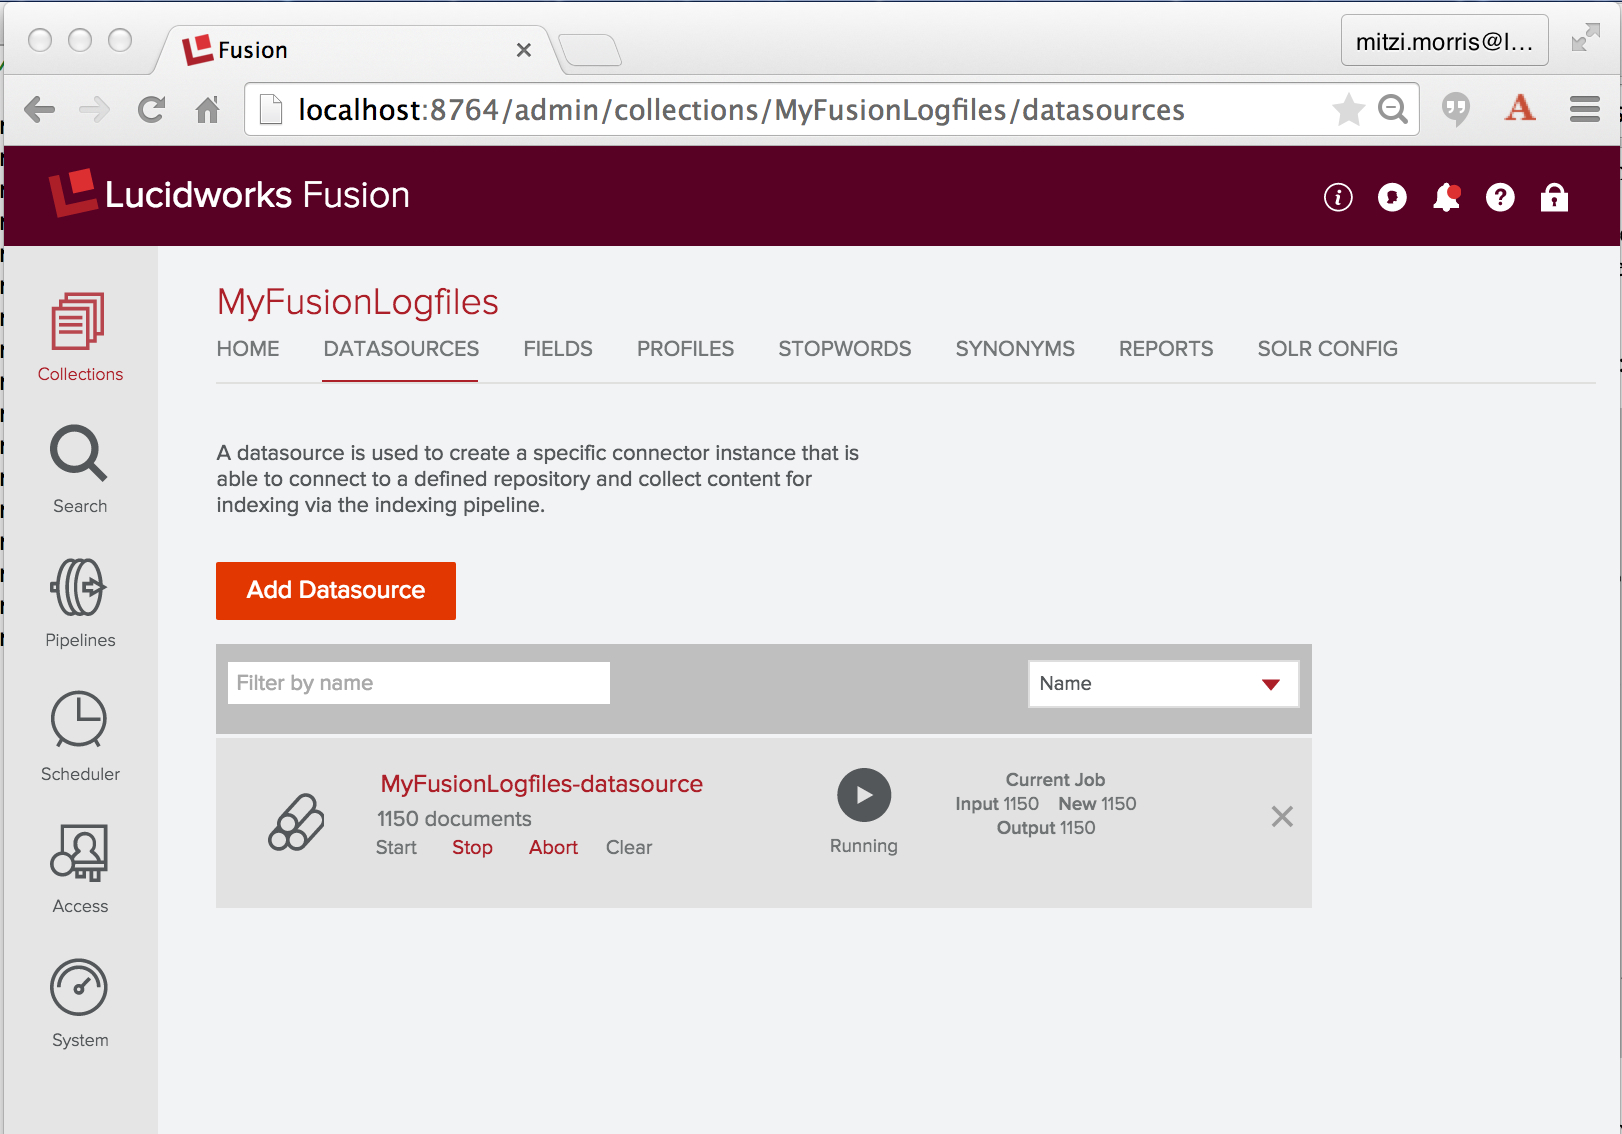Click Abort for the datasource

[553, 848]
